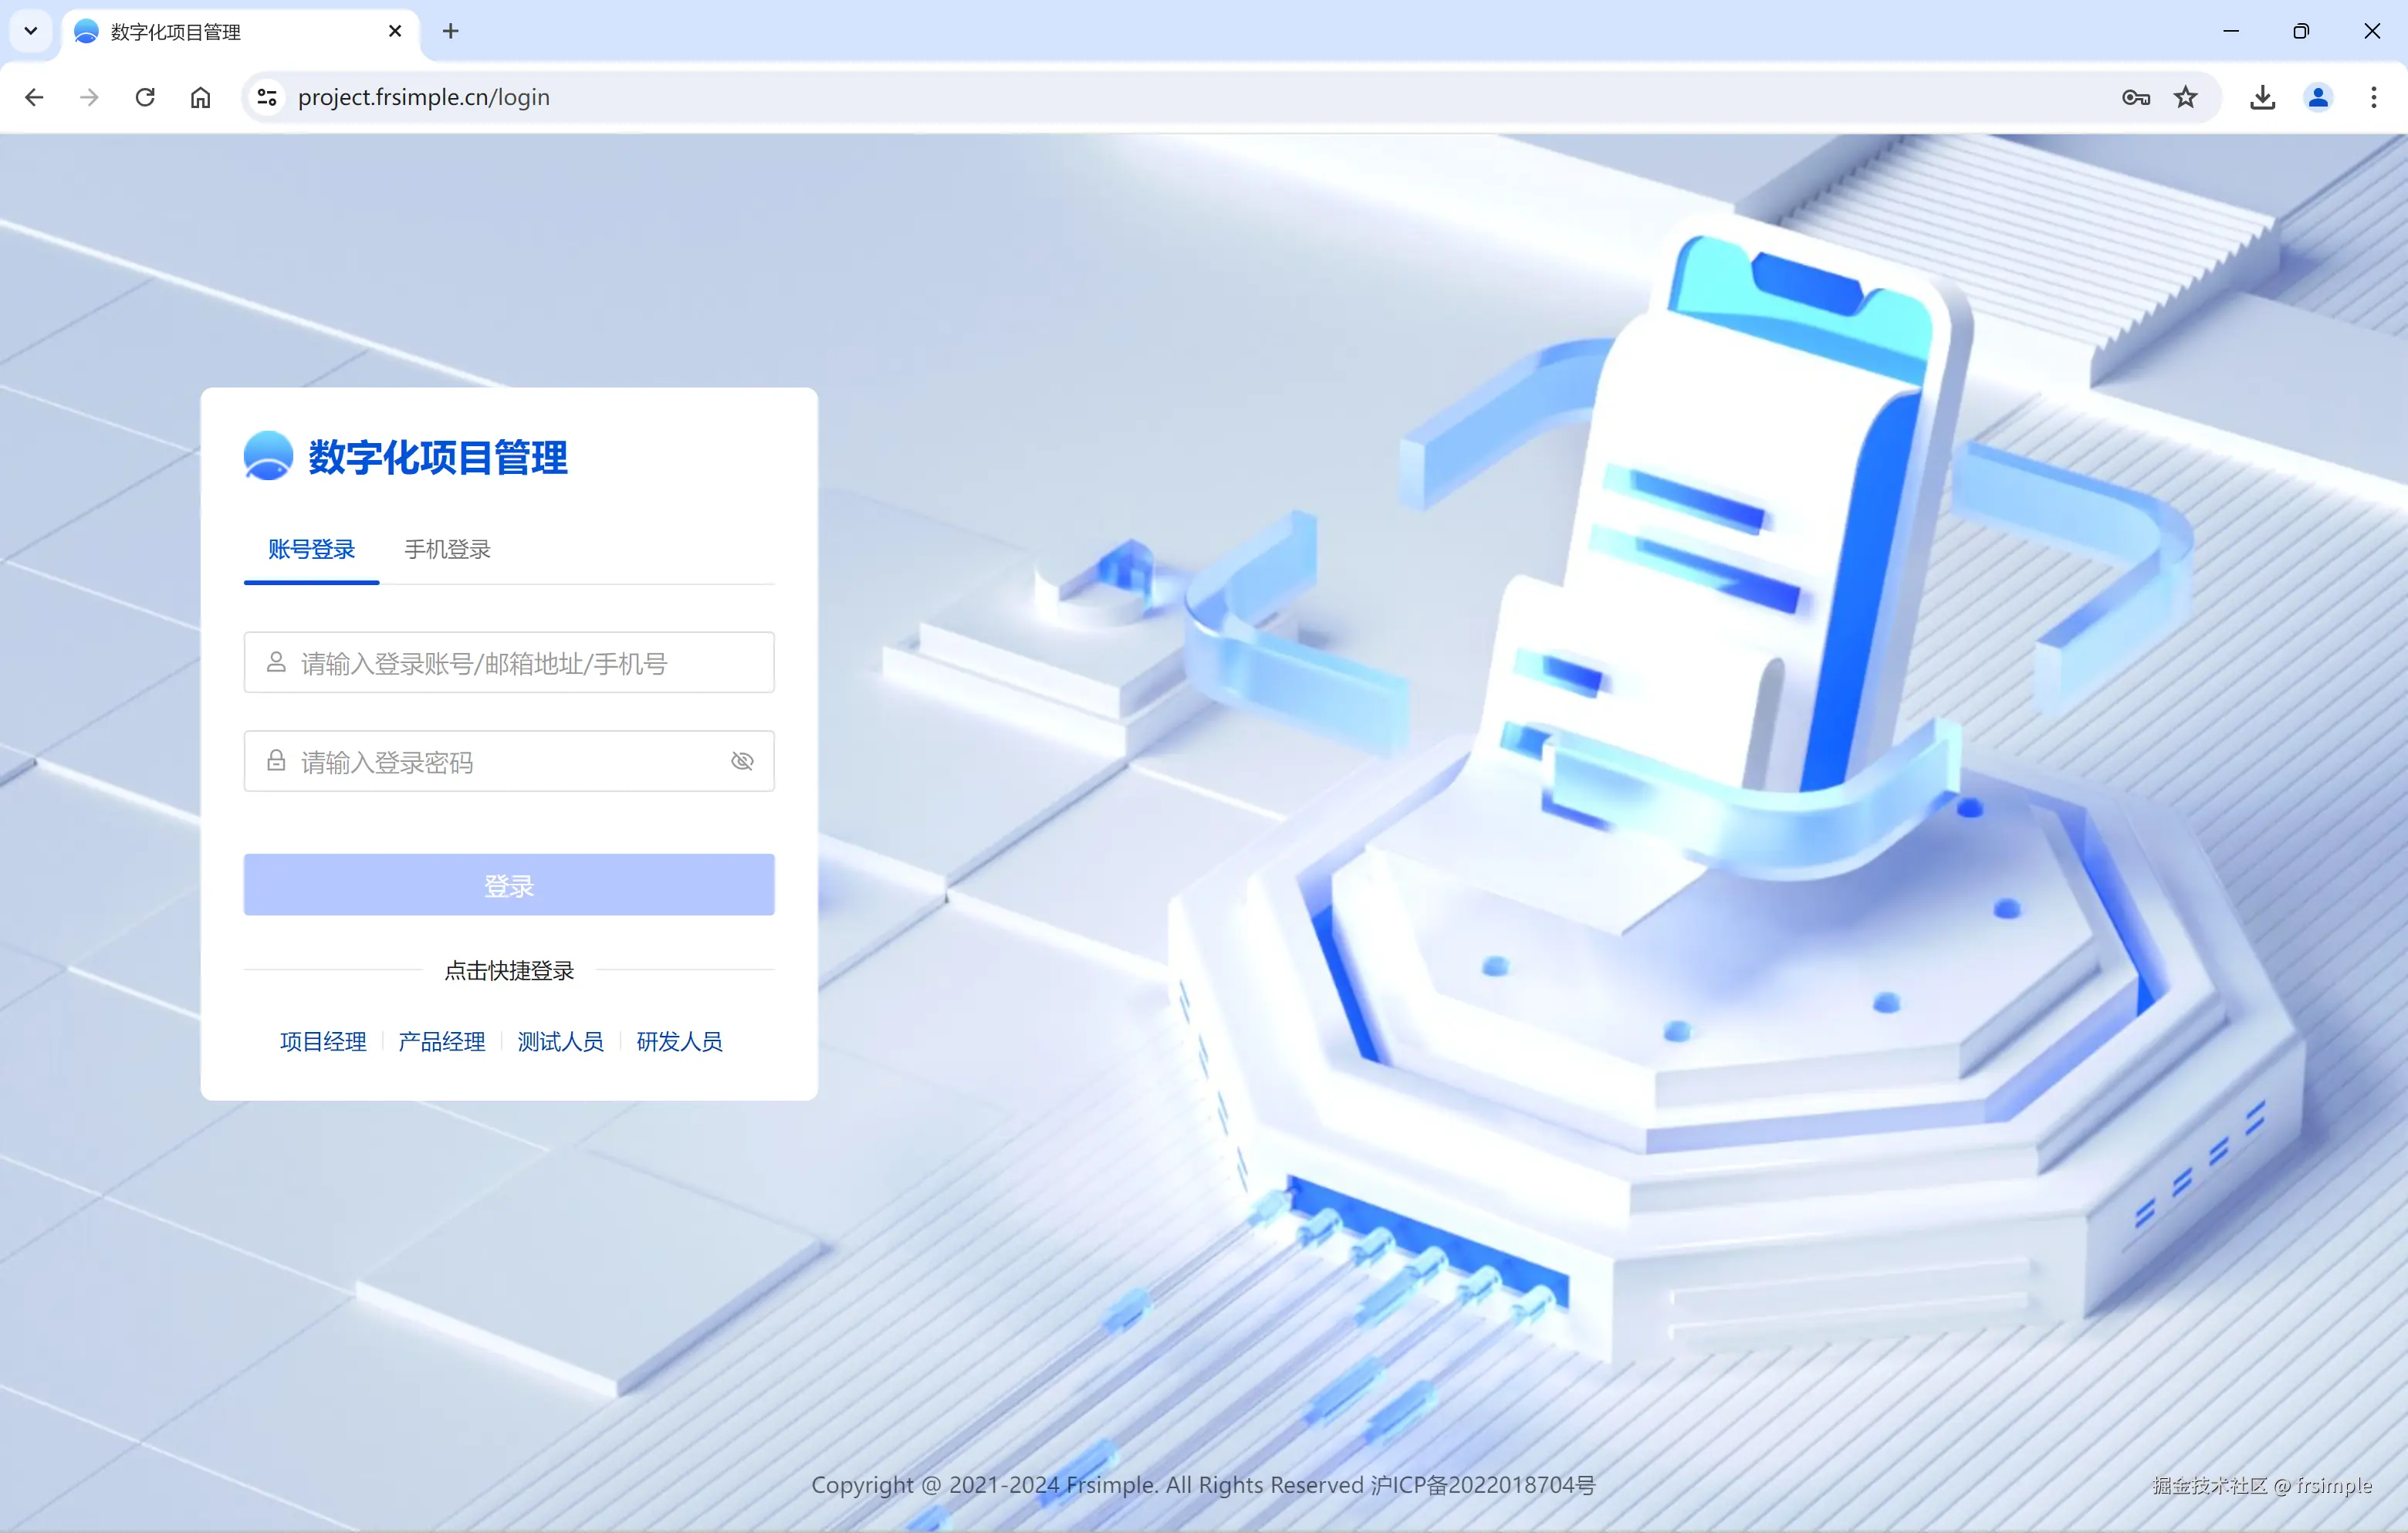Navigate back in the browser
Viewport: 2408px width, 1533px height.
(35, 97)
